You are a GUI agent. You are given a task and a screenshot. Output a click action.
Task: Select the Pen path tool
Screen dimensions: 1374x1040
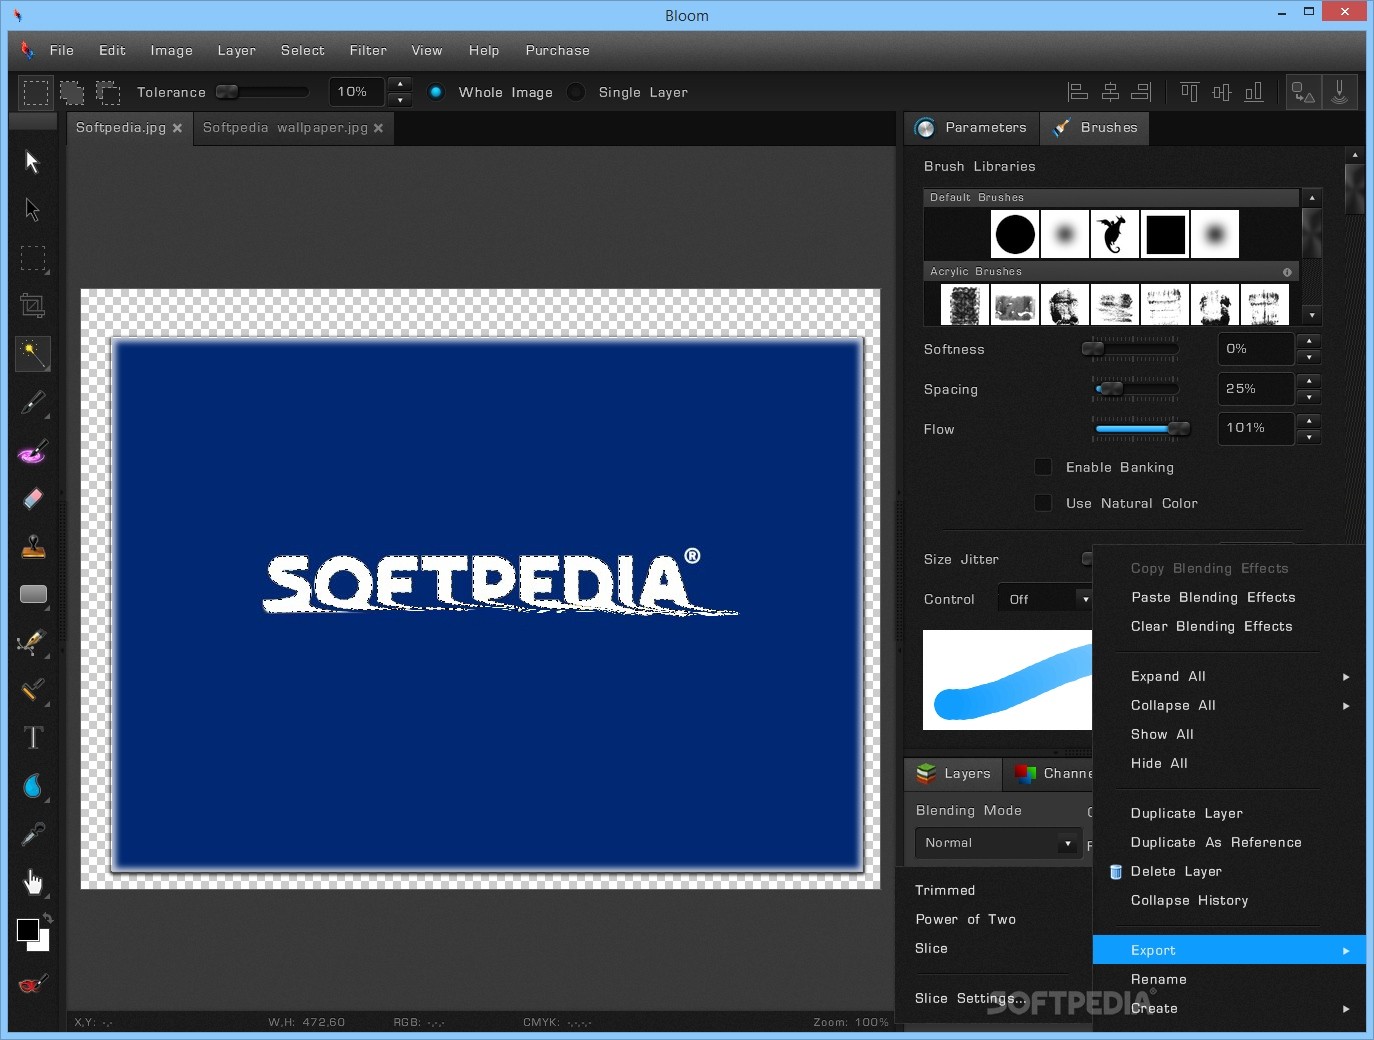point(33,642)
